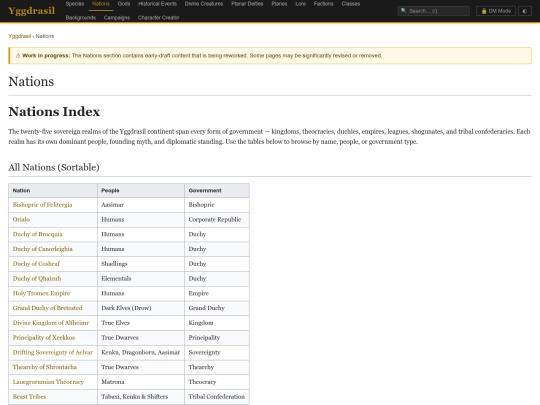
Task: Go to Historical Events section
Action: [157, 4]
